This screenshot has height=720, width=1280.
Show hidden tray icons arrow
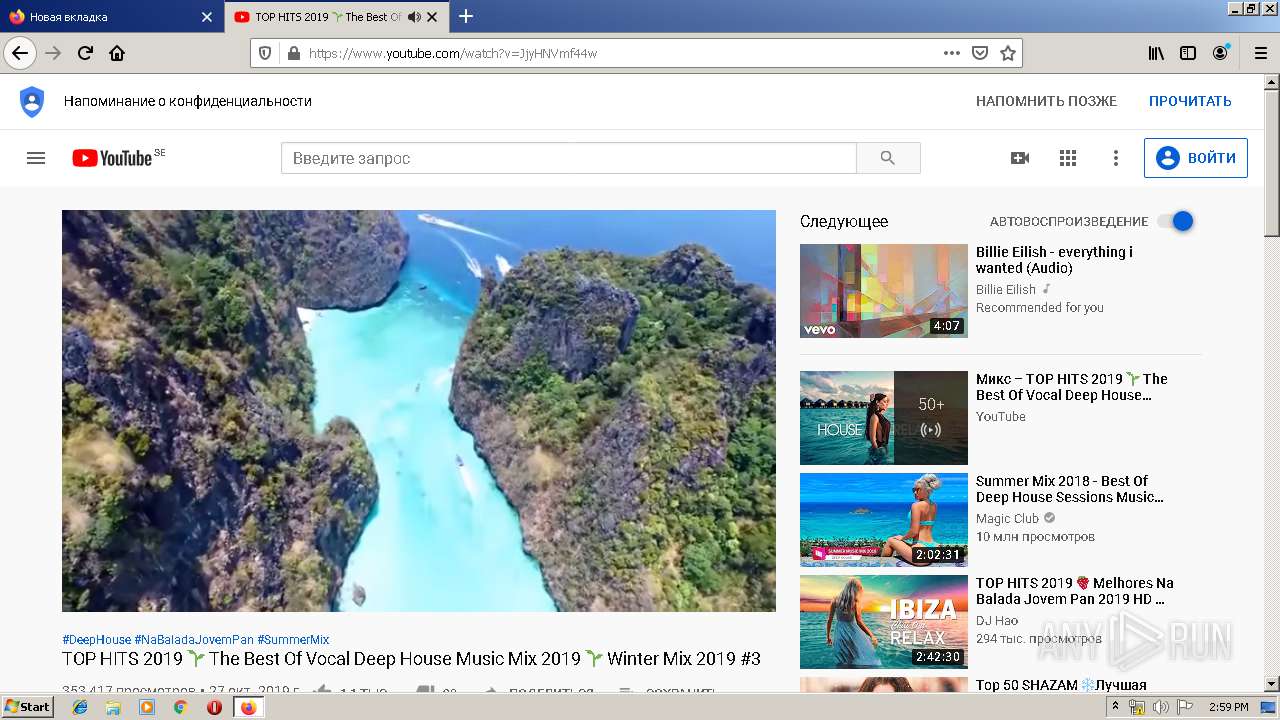pyautogui.click(x=1115, y=707)
